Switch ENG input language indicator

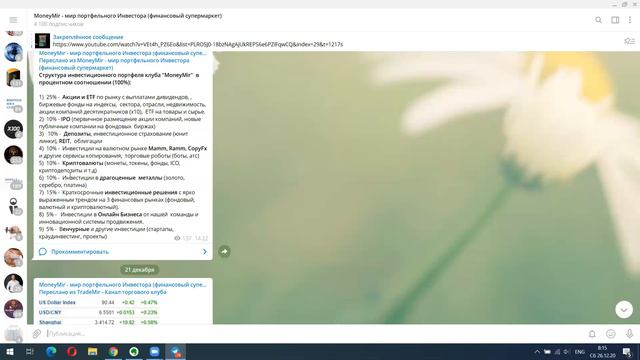(580, 352)
